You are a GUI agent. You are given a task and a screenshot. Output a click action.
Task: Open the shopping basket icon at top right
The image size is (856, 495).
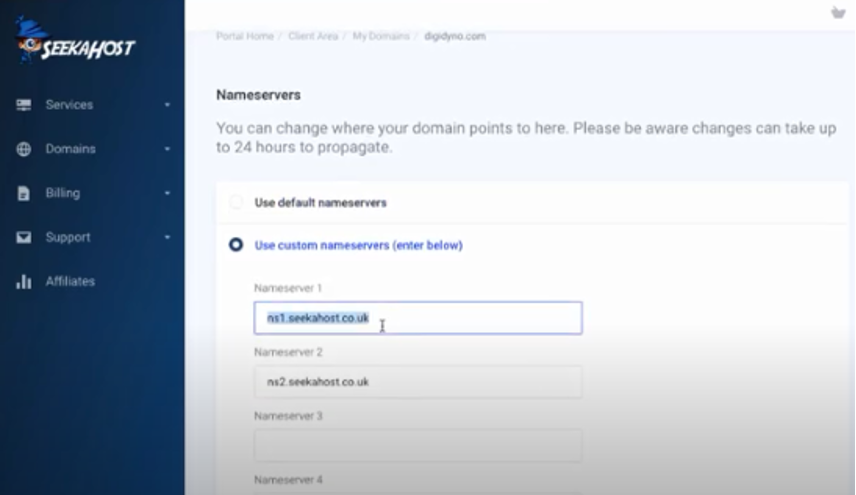click(838, 12)
